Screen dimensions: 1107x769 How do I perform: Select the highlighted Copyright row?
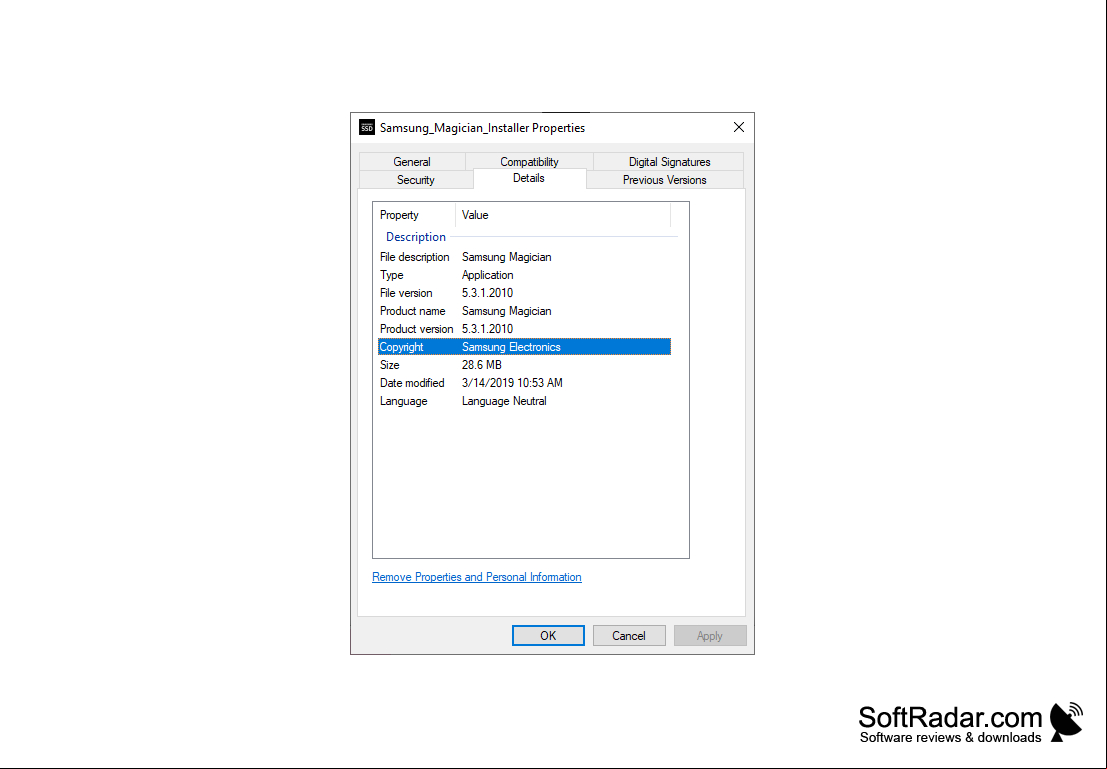point(524,347)
